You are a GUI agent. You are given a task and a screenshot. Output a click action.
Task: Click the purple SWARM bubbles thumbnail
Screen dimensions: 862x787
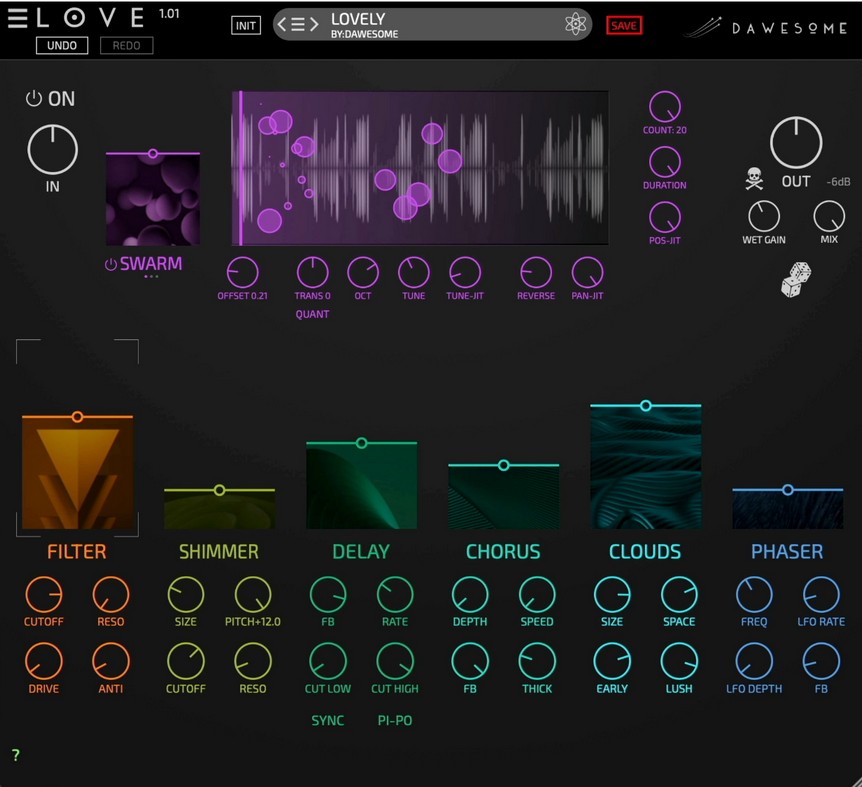[x=153, y=200]
